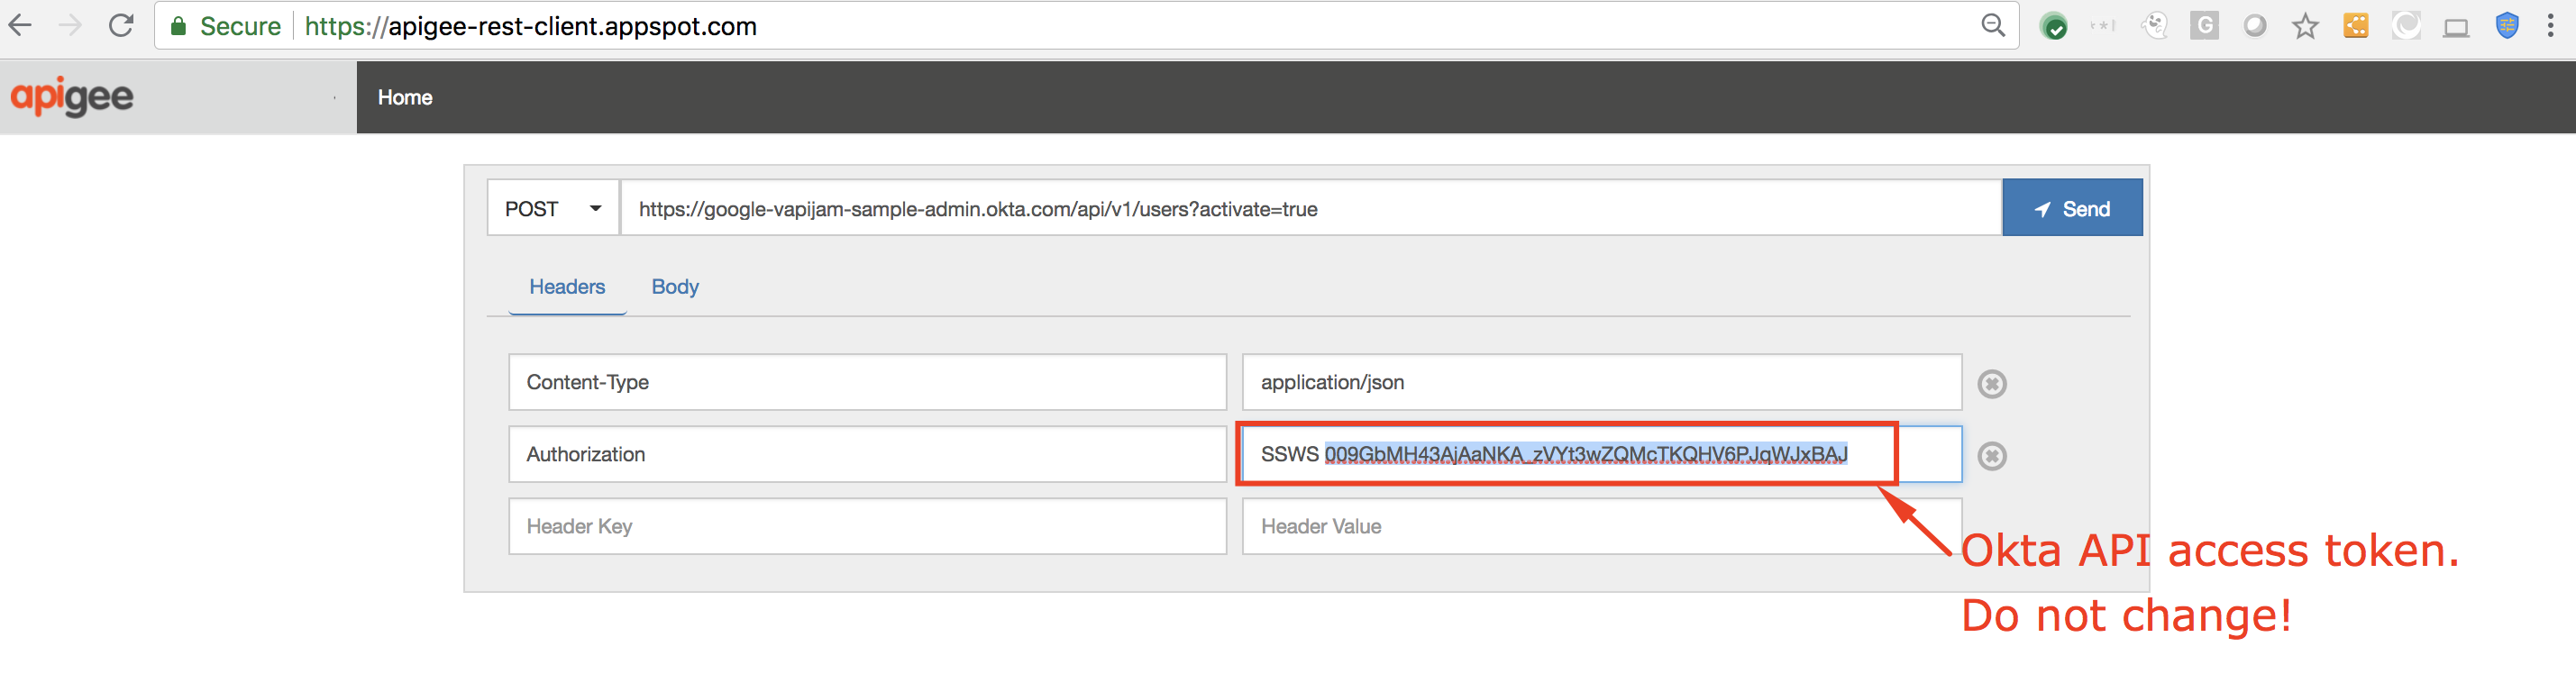Go back with the browser back arrow
The height and width of the screenshot is (683, 2576).
[x=21, y=26]
